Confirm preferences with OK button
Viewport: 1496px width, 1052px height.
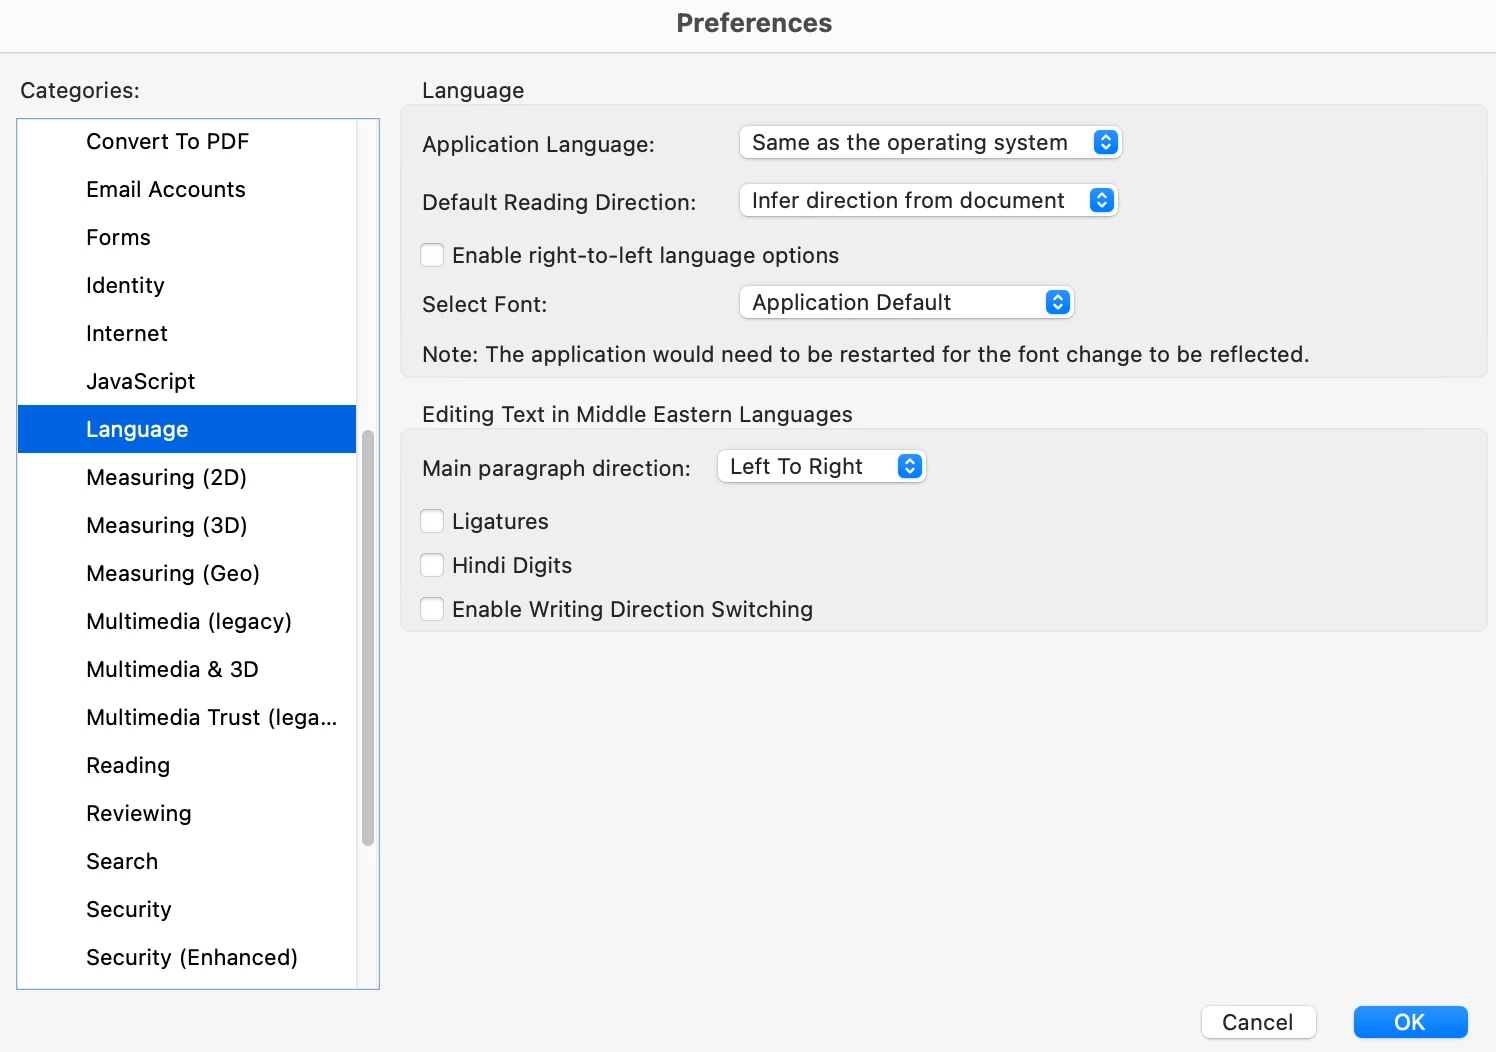pos(1410,1022)
